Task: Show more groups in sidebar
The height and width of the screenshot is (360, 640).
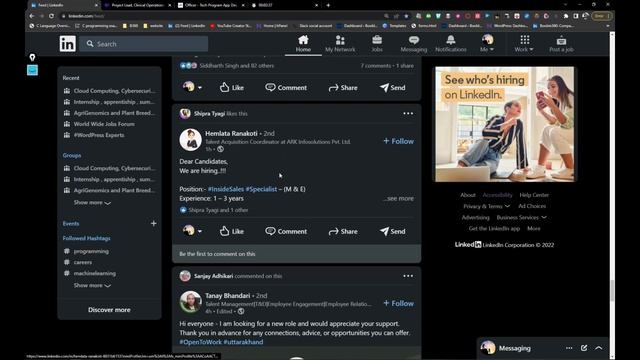Action: 92,202
